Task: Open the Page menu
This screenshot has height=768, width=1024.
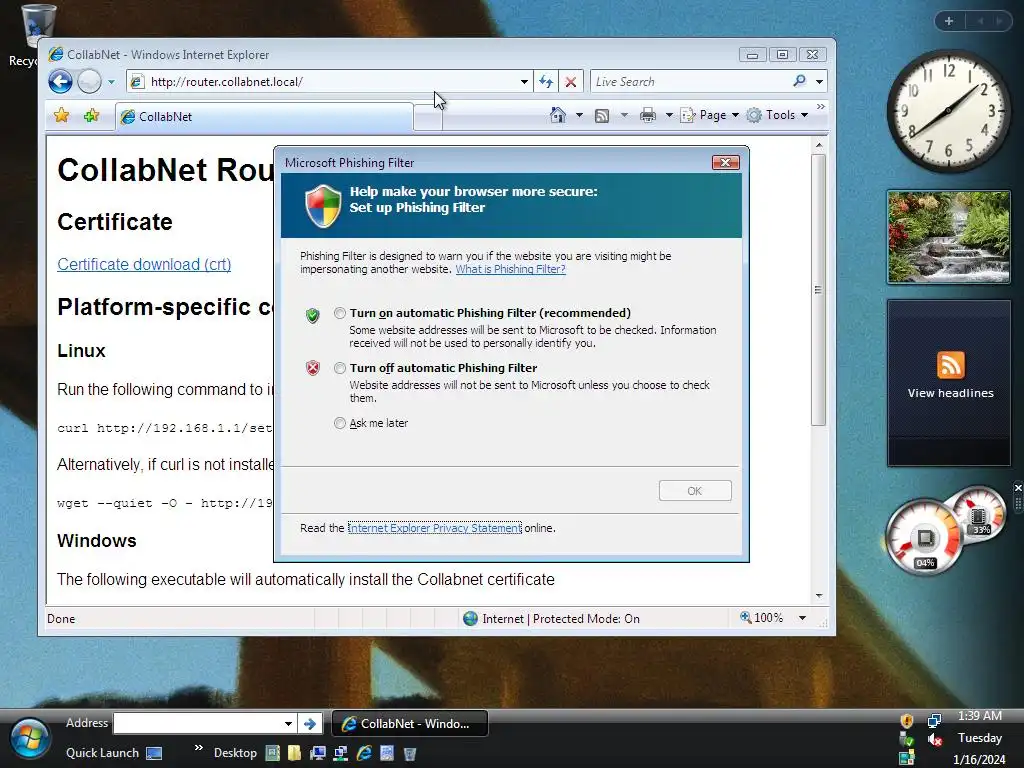Action: pyautogui.click(x=710, y=115)
